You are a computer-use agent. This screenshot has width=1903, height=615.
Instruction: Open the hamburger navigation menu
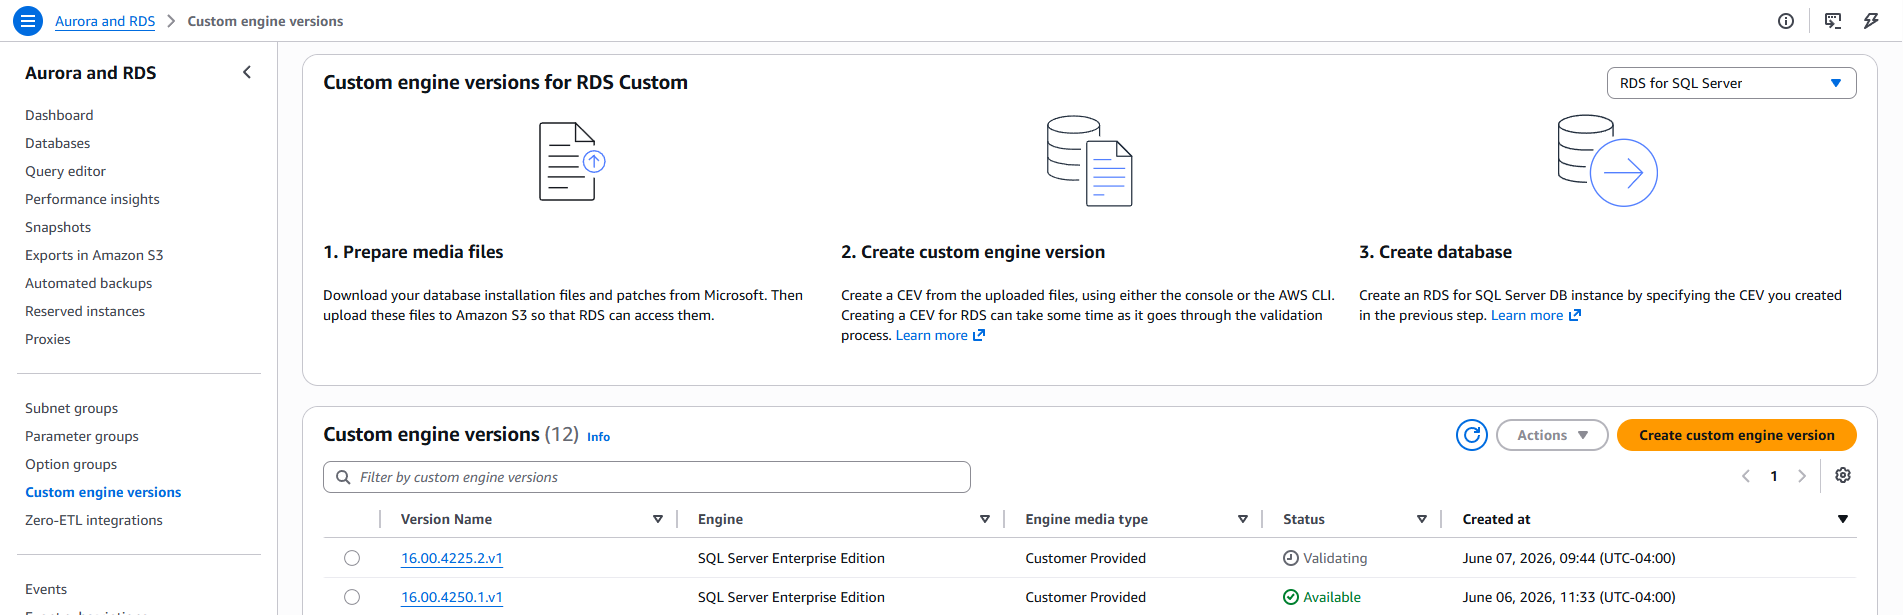coord(28,20)
